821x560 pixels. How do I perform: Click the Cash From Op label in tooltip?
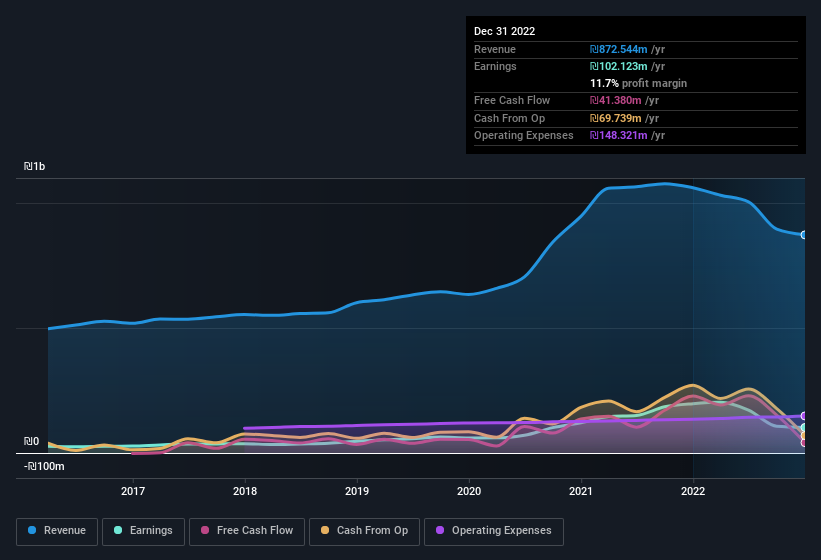coord(509,118)
